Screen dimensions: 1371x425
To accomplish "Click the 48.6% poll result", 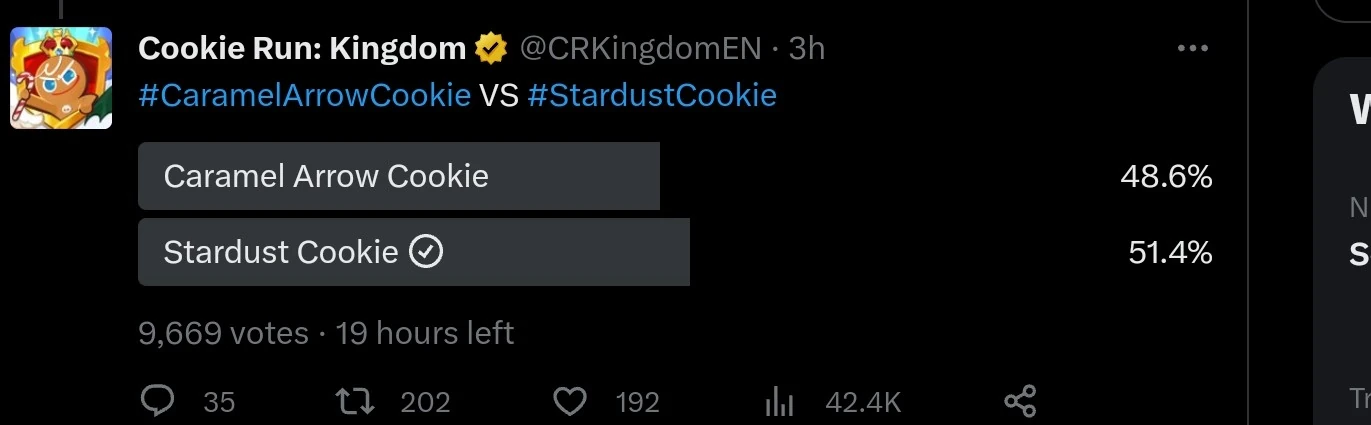I will click(1166, 177).
